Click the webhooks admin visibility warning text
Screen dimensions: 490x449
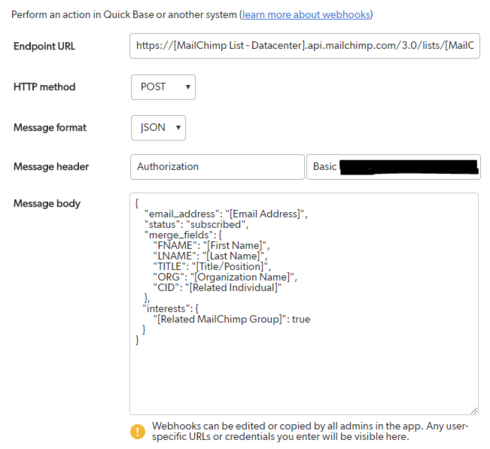310,431
